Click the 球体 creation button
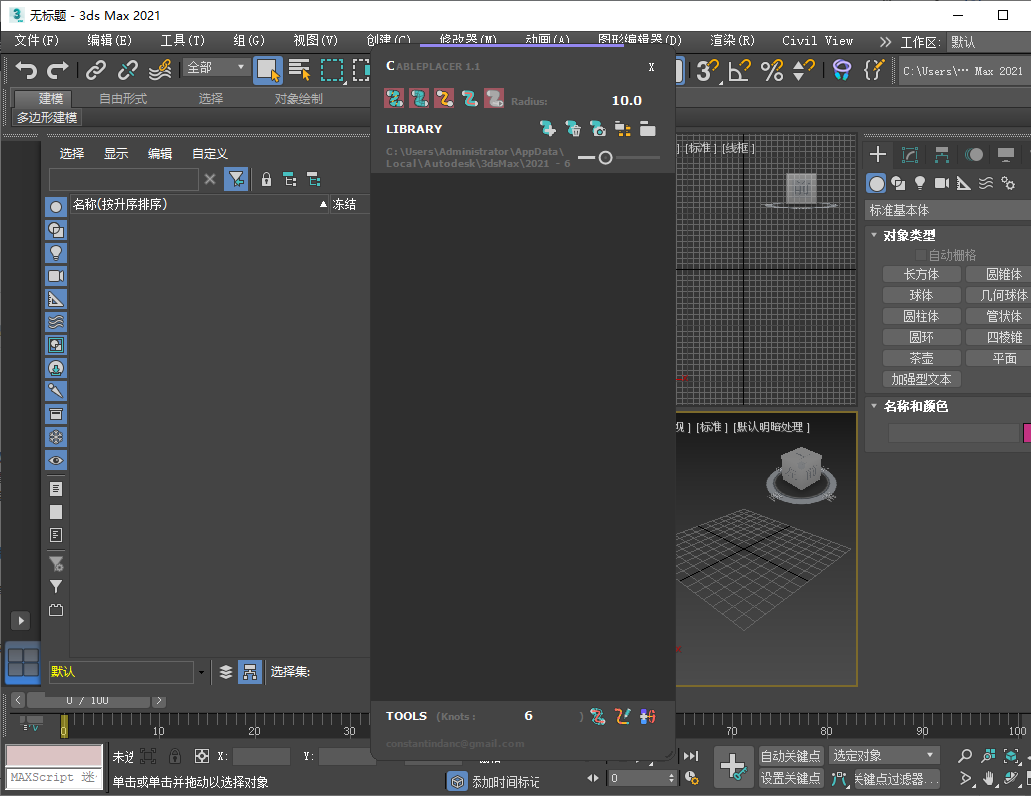 [921, 294]
